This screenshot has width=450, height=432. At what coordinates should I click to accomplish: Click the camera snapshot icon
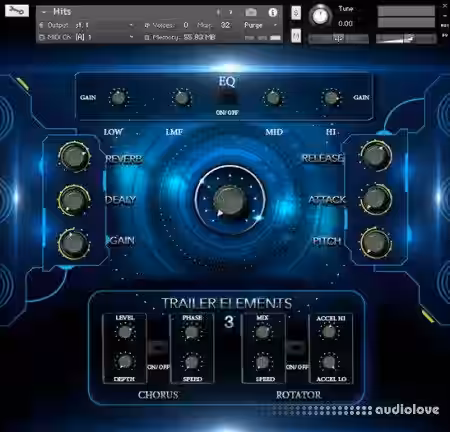(x=251, y=12)
